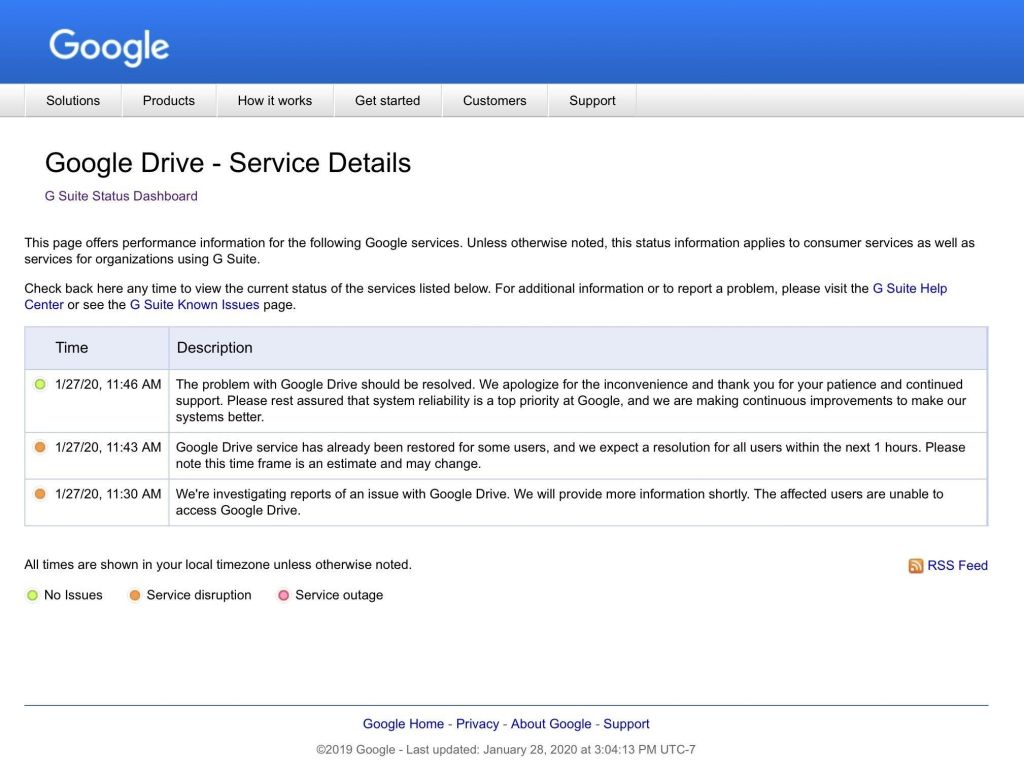Click the Get started navigation item
This screenshot has height=777, width=1024.
click(387, 100)
